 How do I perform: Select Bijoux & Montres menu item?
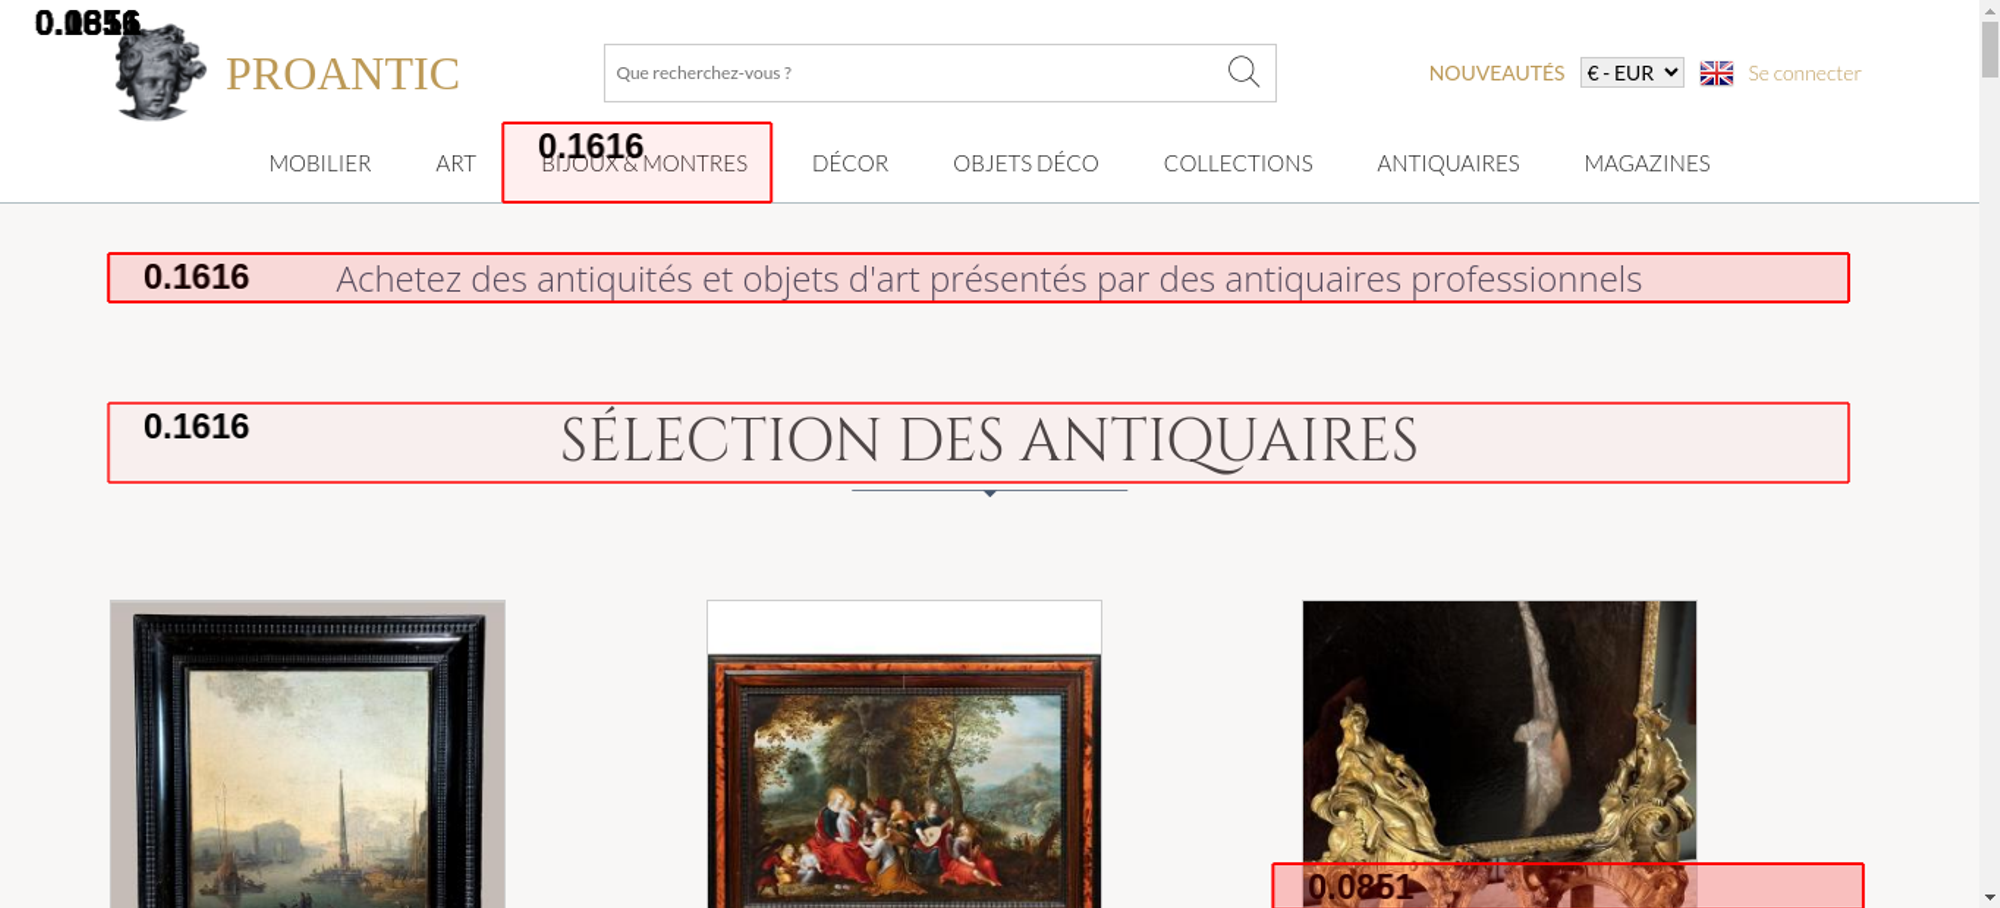pyautogui.click(x=644, y=164)
